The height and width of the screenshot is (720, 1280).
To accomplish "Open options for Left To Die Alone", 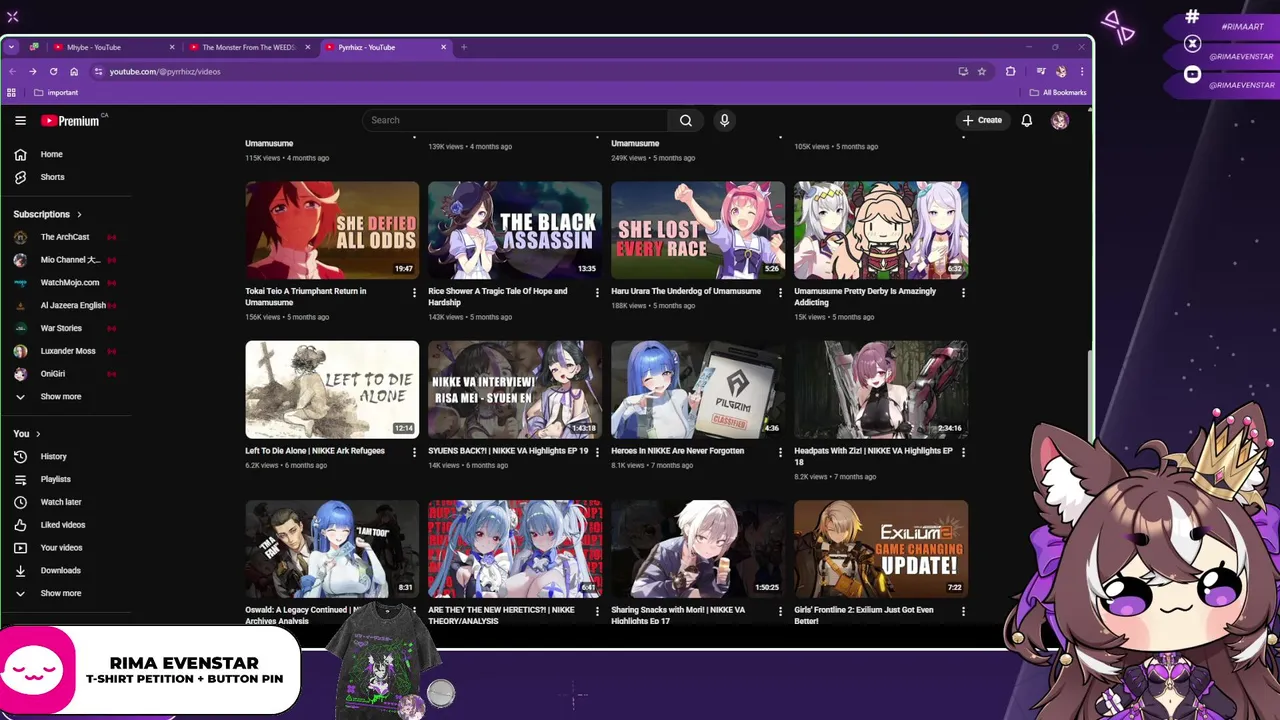I will click(414, 452).
